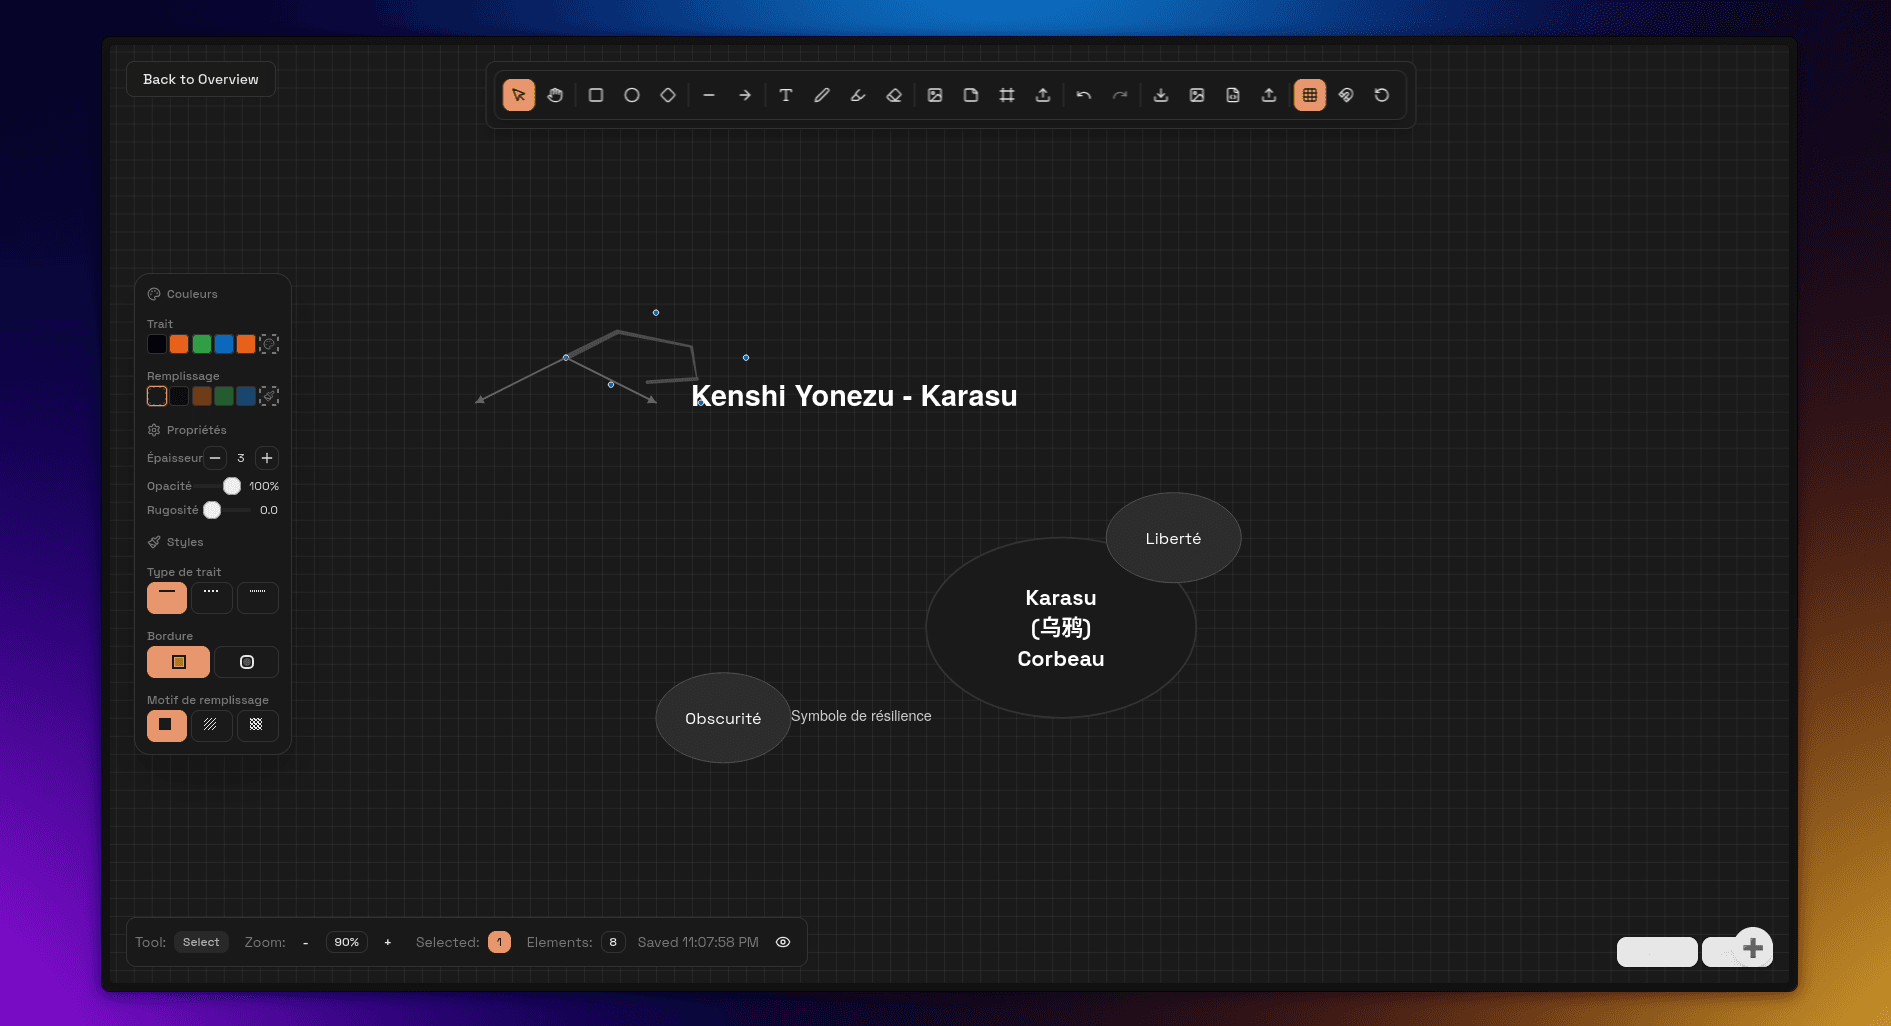
Task: Select the Rectangle shape tool
Action: pyautogui.click(x=596, y=95)
